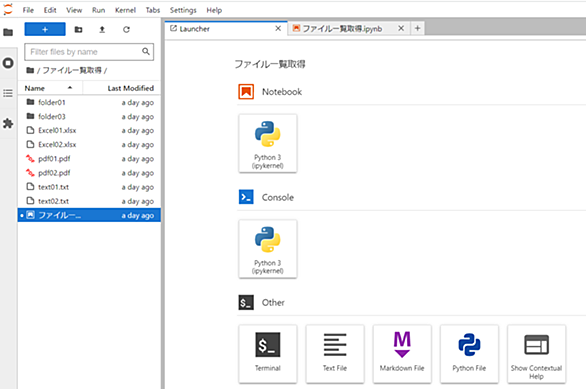The image size is (586, 389).
Task: Click the Filter files by name field
Action: pos(89,52)
